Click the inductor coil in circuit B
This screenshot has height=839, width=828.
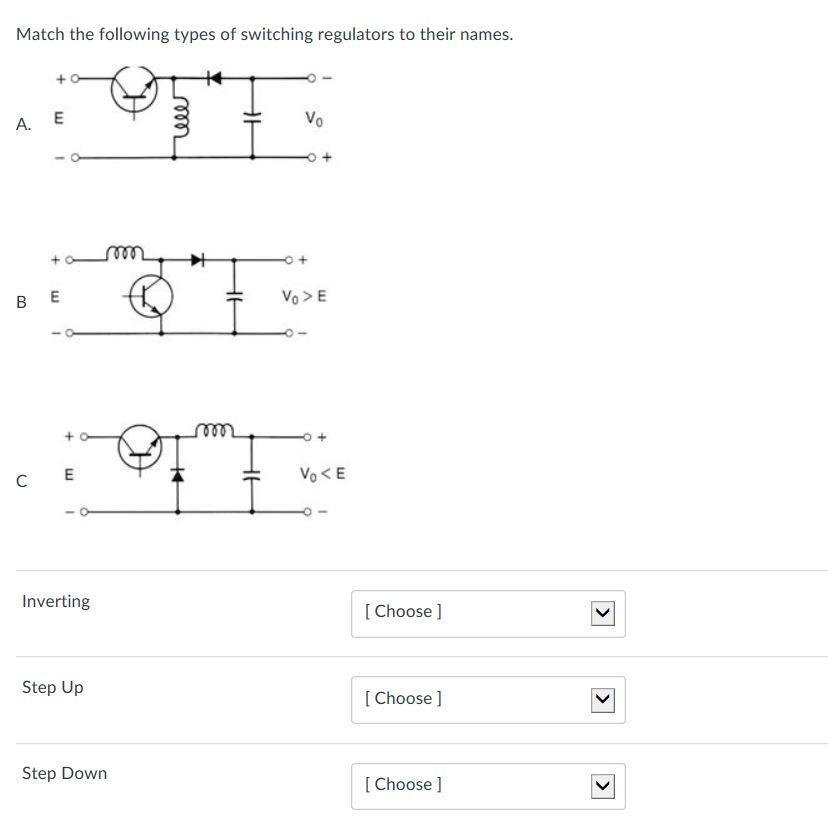[x=122, y=253]
